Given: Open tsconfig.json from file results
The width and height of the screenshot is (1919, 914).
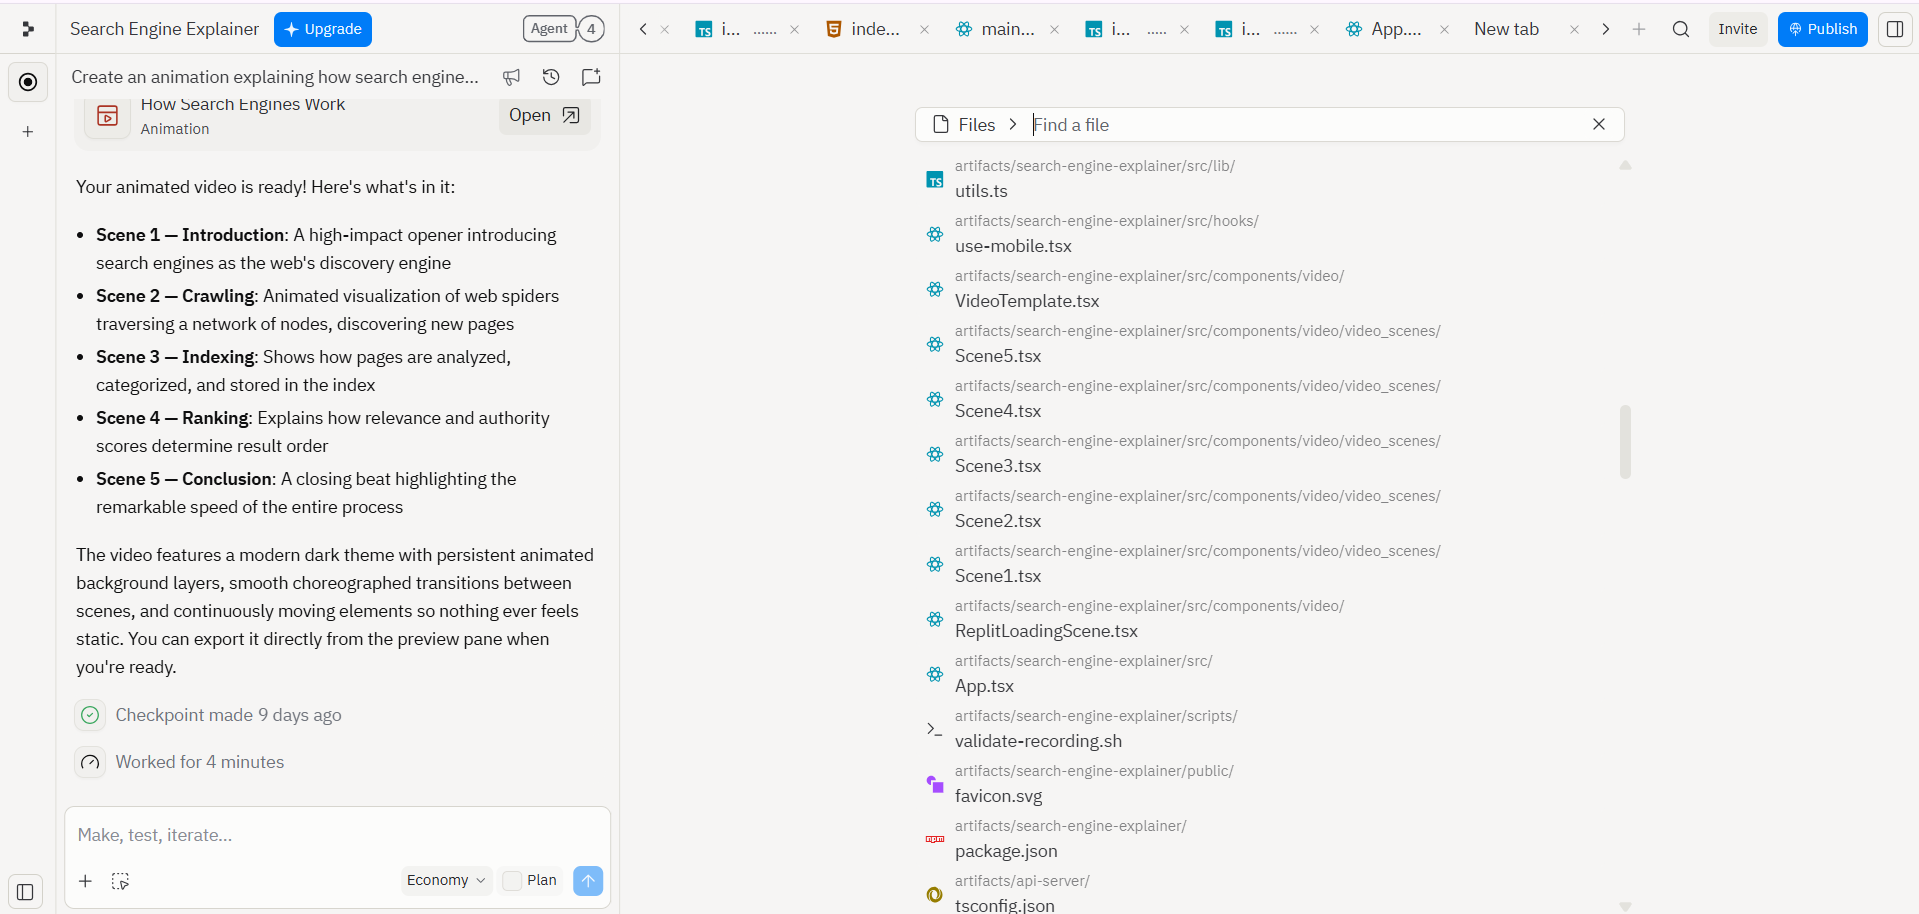Looking at the screenshot, I should coord(1270,893).
